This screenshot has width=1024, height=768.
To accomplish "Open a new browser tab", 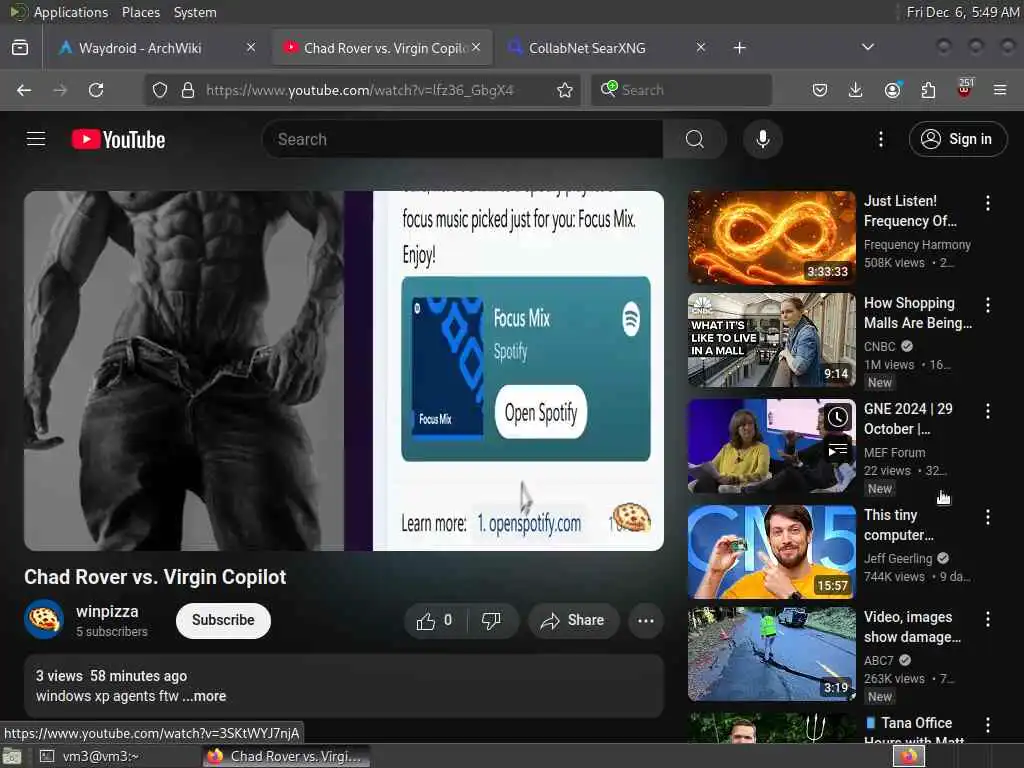I will point(739,48).
